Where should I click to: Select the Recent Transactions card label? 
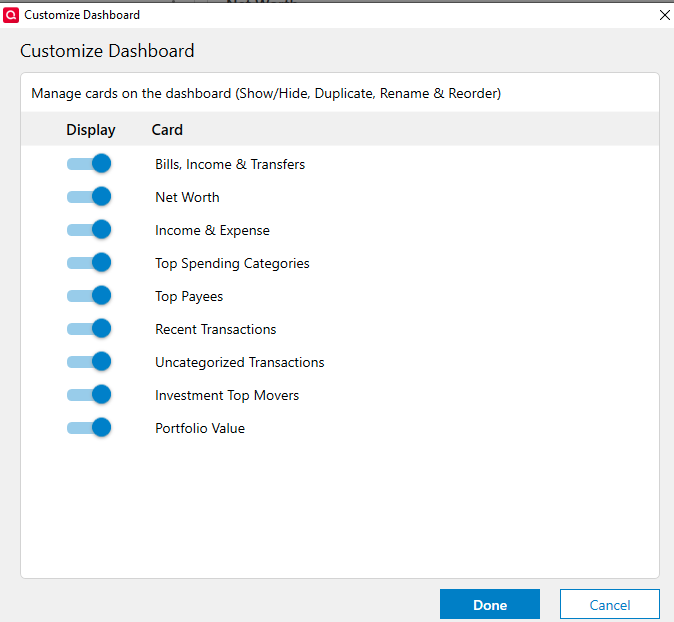[x=216, y=329]
